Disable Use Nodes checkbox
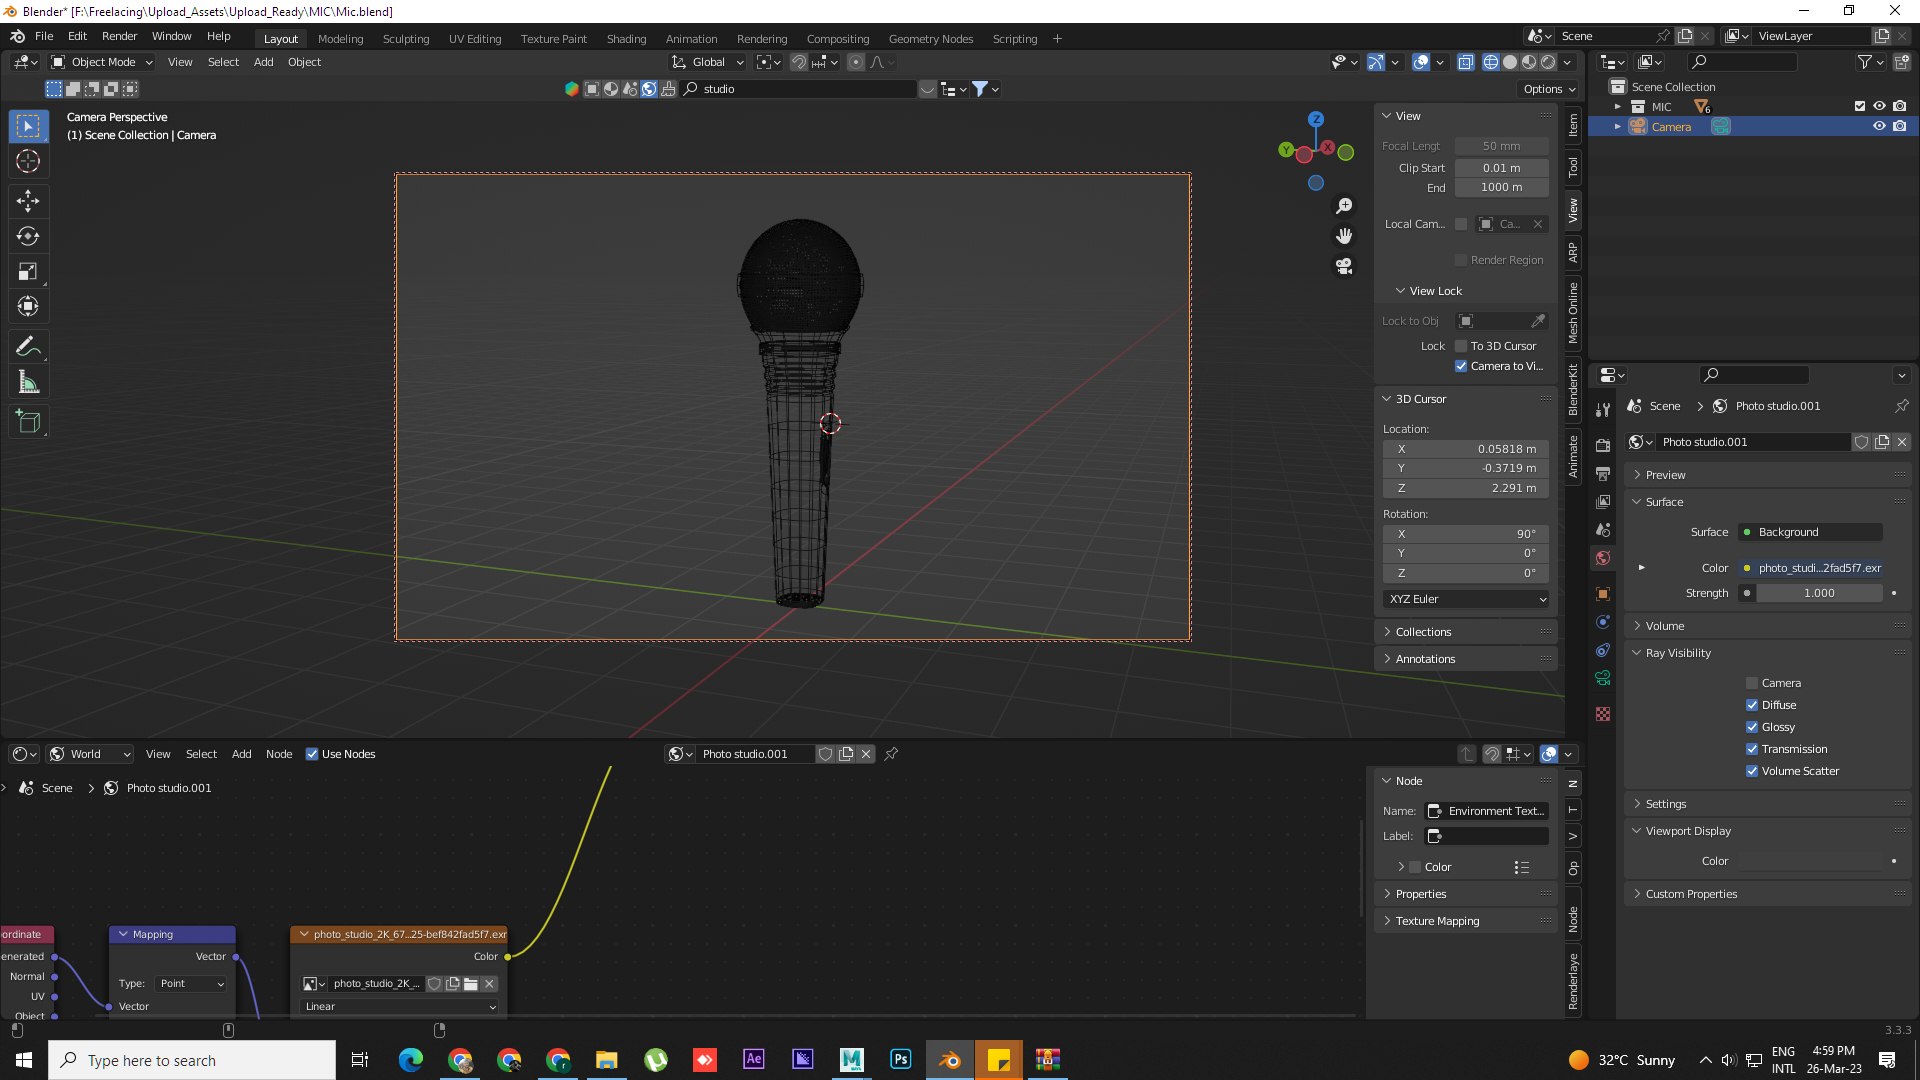 pyautogui.click(x=312, y=754)
